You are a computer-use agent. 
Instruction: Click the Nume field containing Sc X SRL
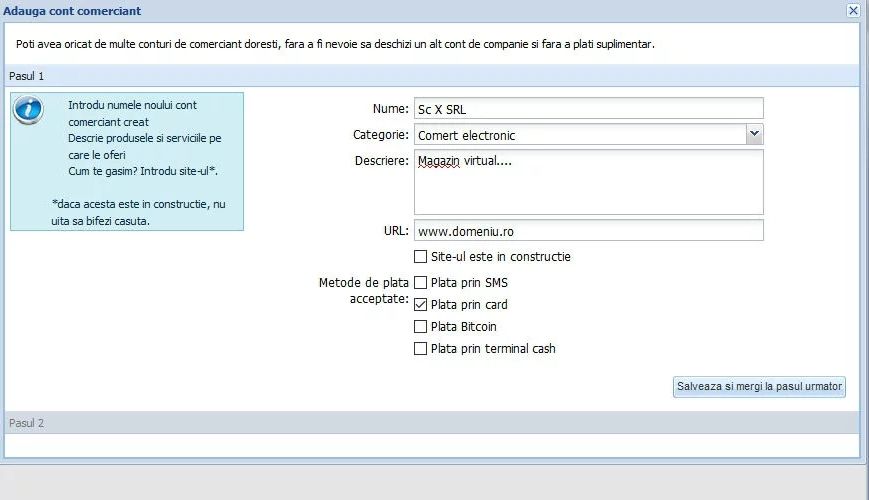pyautogui.click(x=588, y=108)
